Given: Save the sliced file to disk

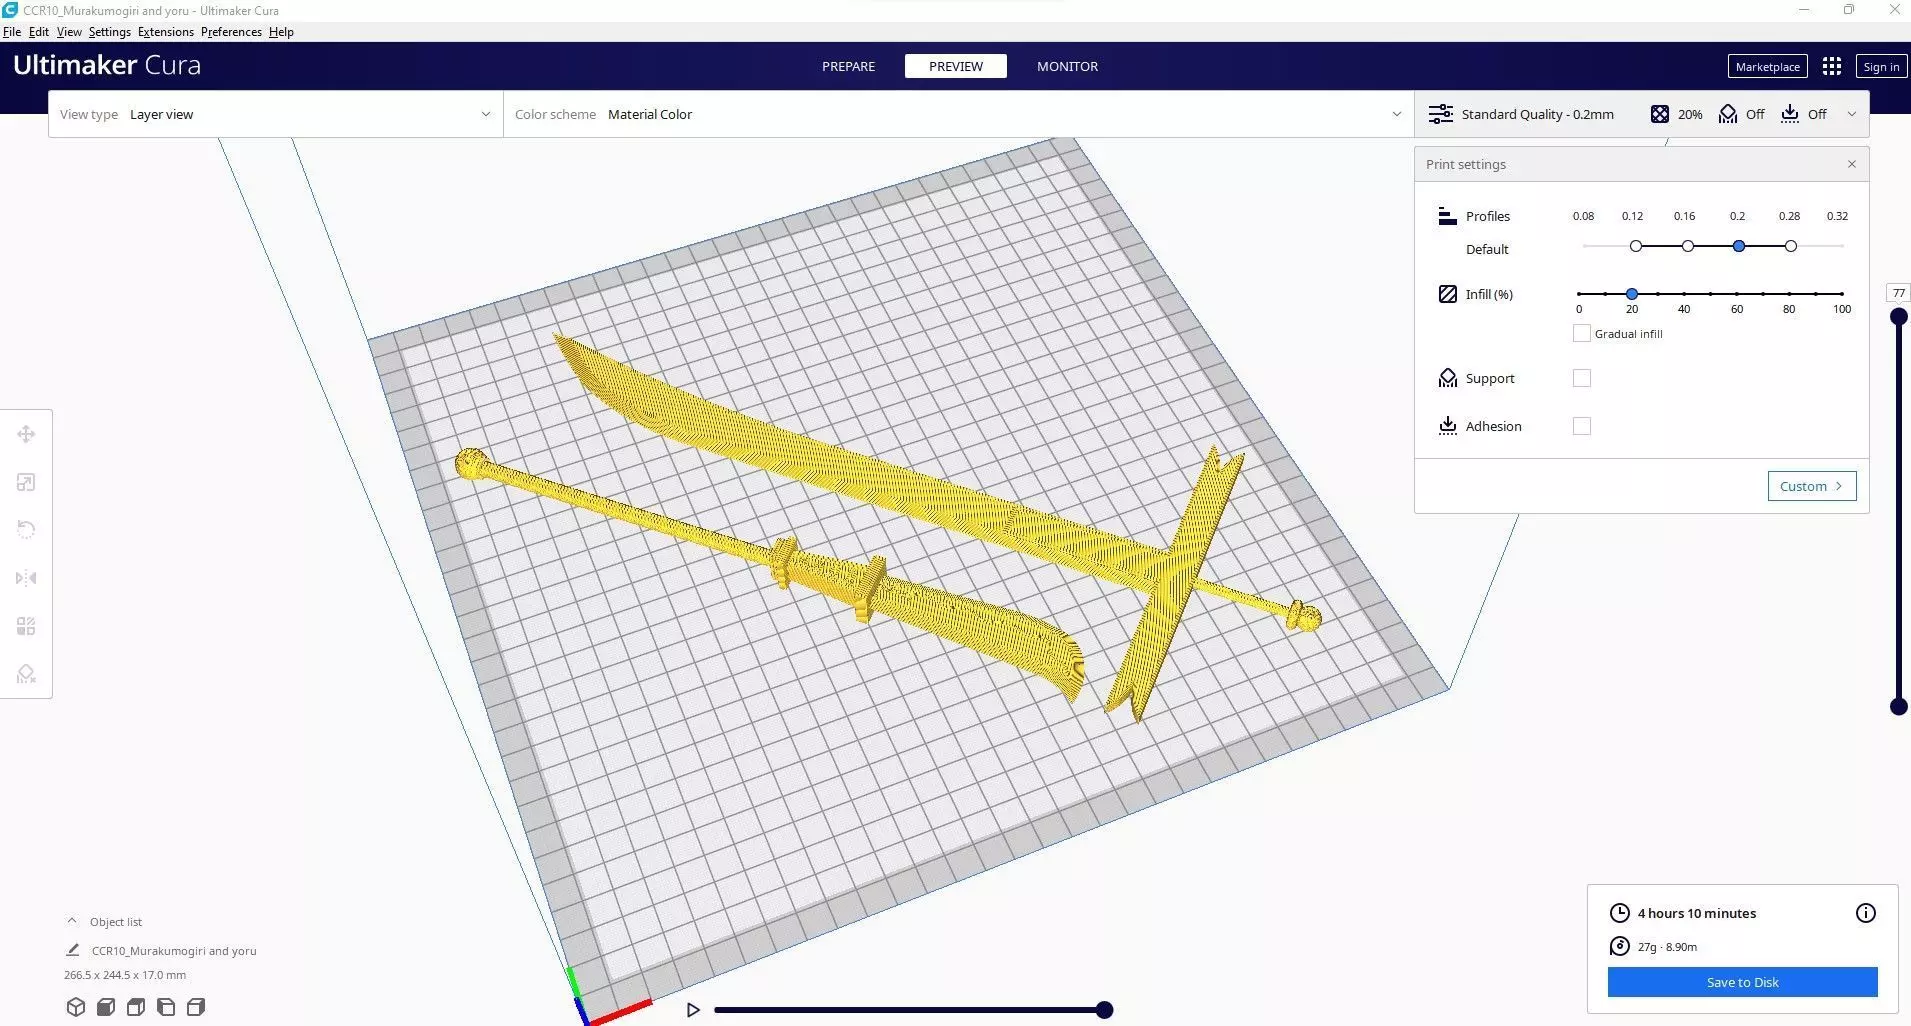Looking at the screenshot, I should 1743,982.
